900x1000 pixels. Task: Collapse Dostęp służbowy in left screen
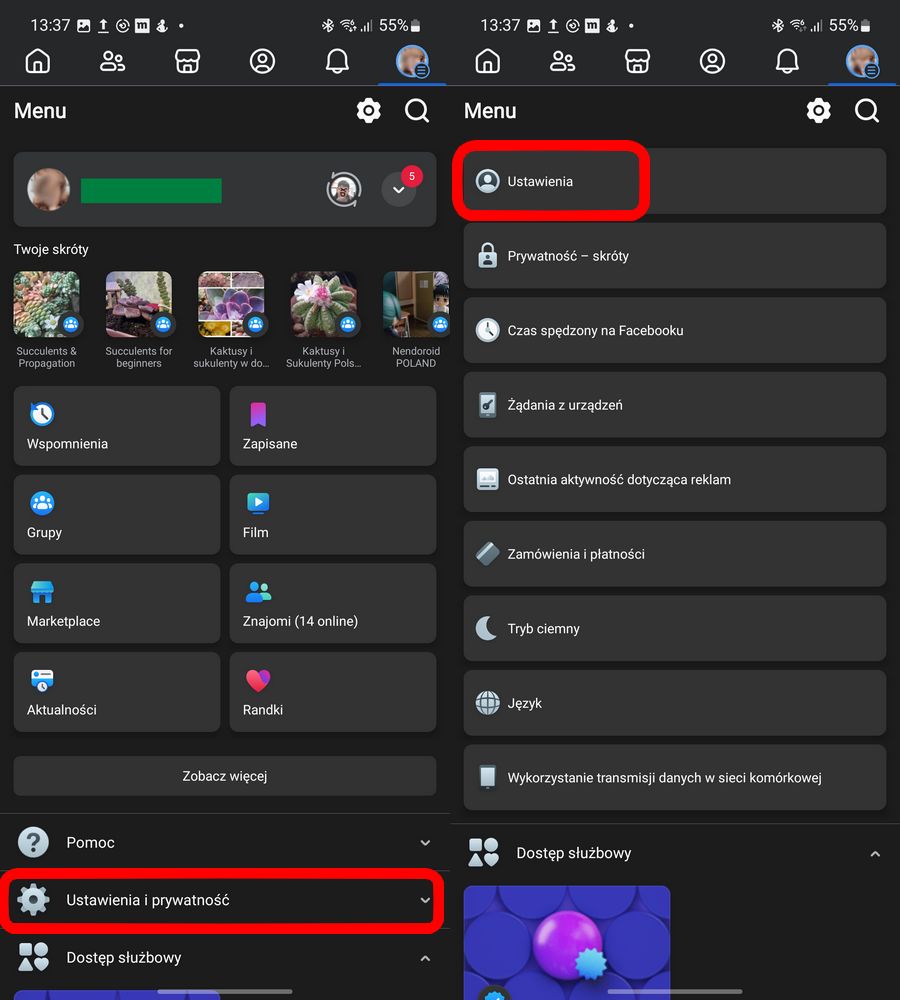(x=225, y=957)
